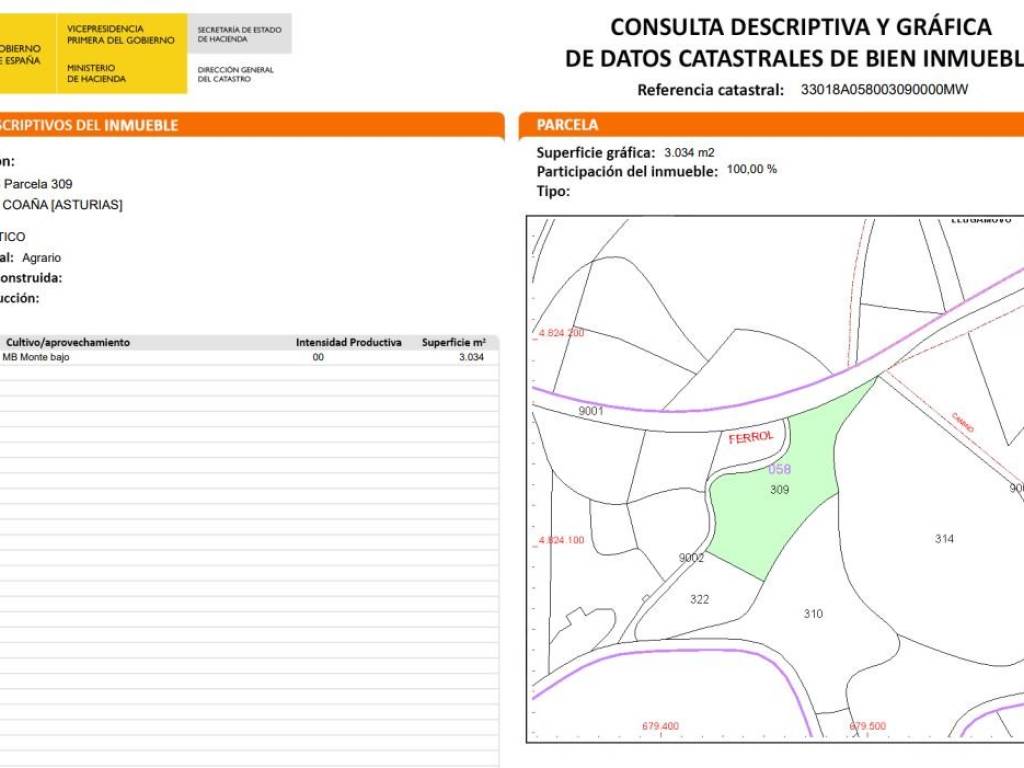Image resolution: width=1024 pixels, height=768 pixels.
Task: Click parcel 310 label on map
Action: [x=813, y=614]
